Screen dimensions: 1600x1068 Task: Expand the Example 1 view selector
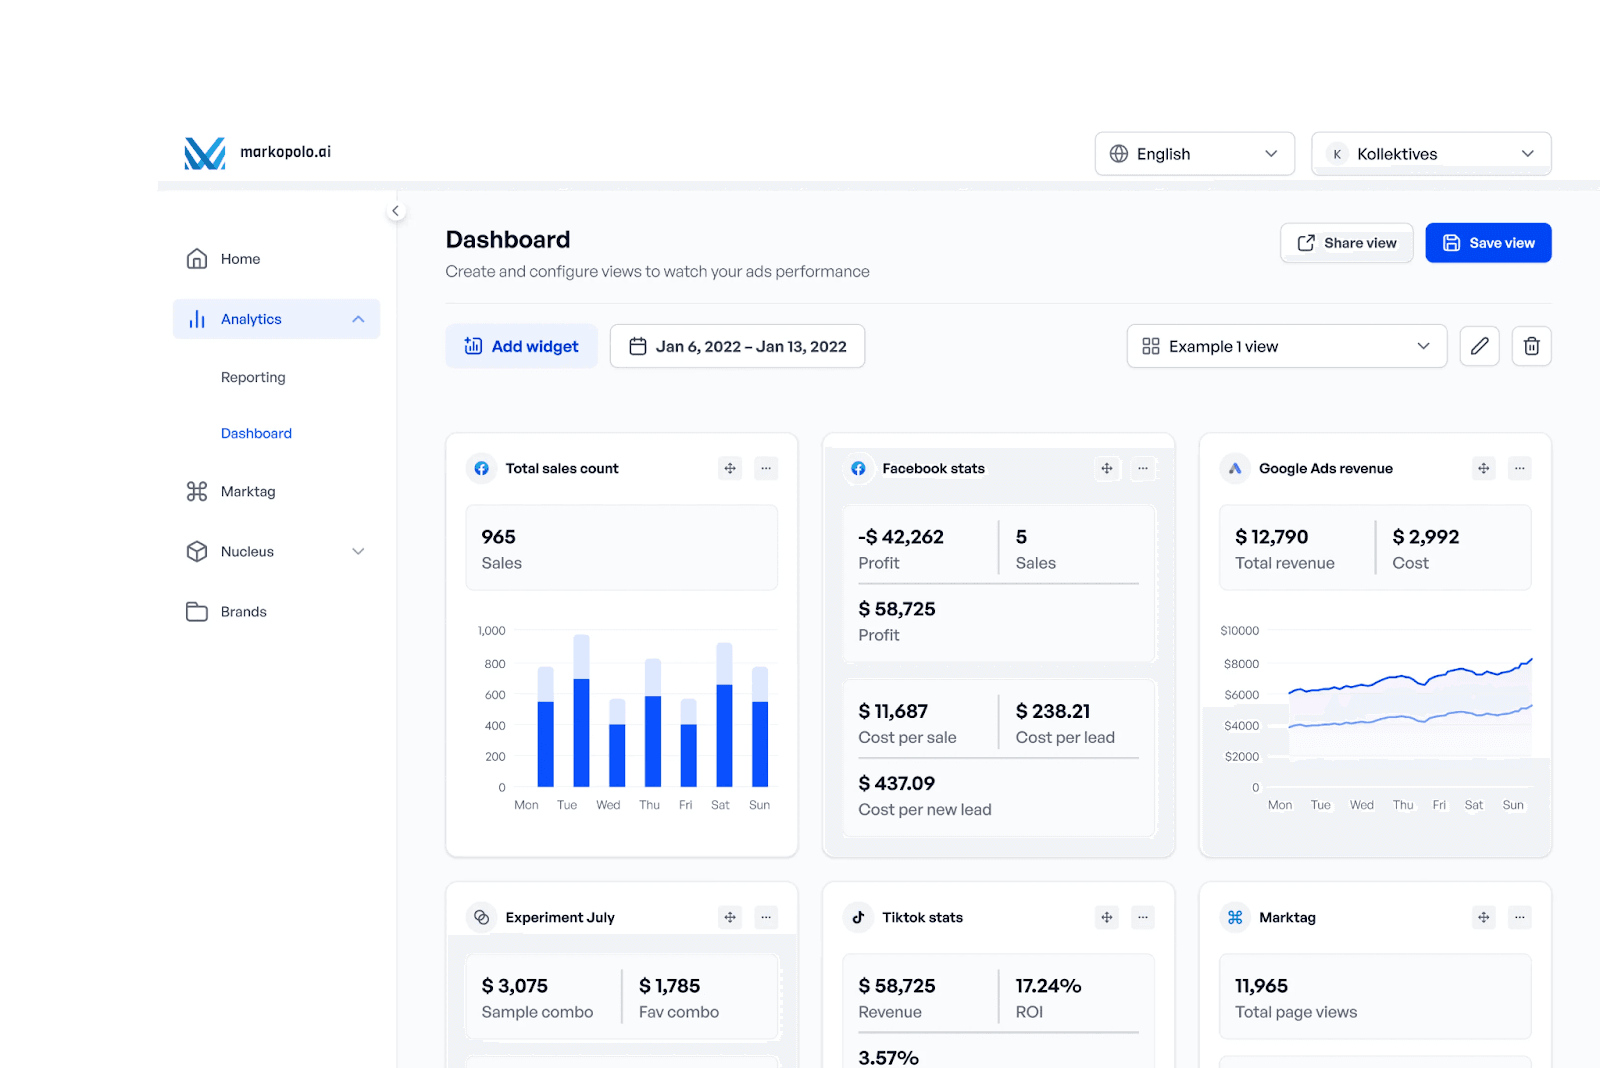[x=1286, y=346]
